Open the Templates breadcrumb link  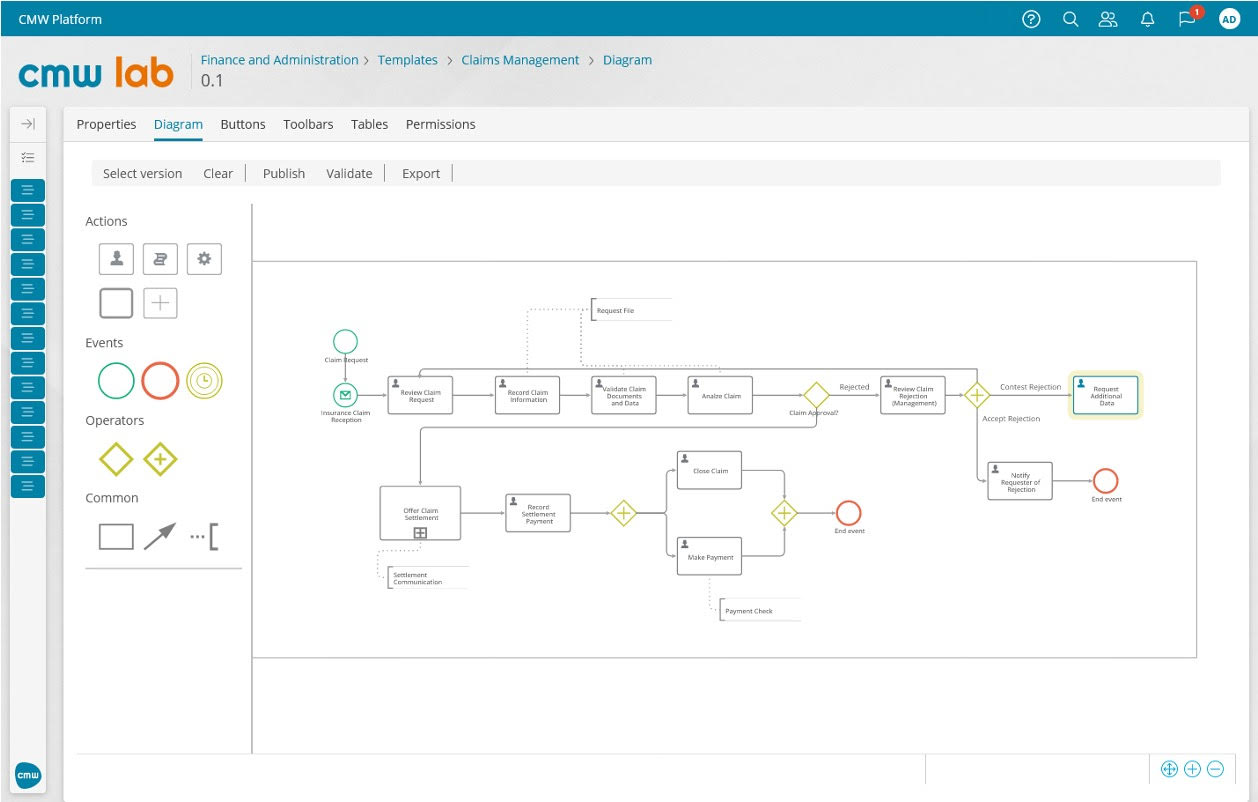pos(408,60)
